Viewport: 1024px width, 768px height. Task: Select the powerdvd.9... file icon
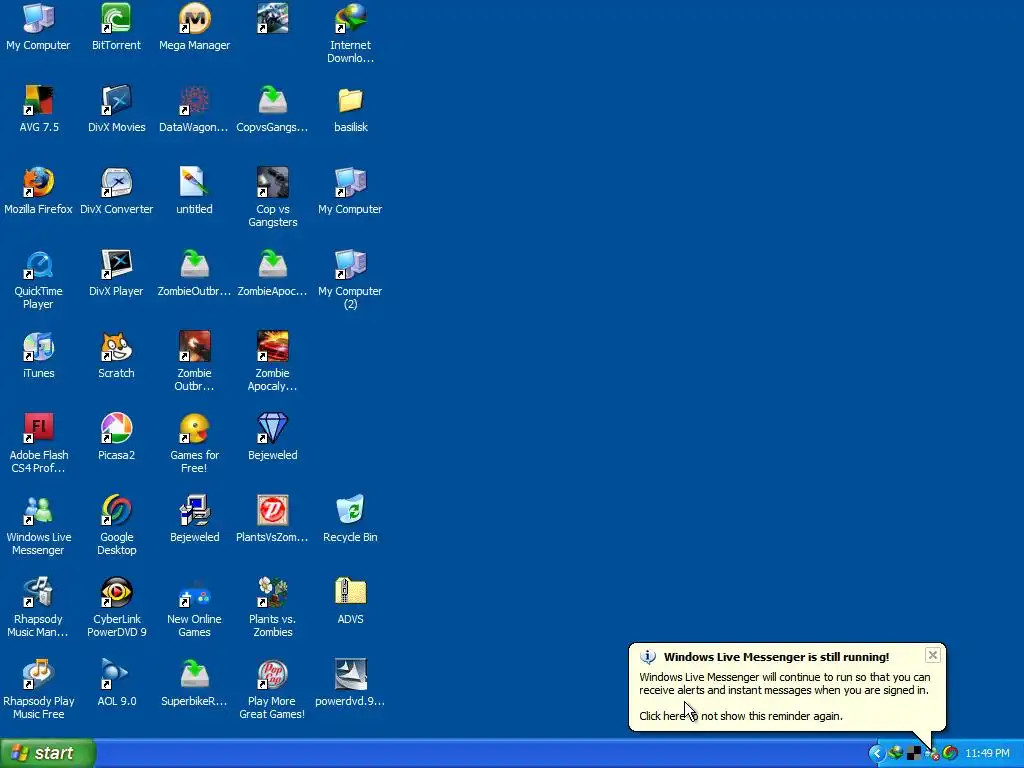click(350, 684)
